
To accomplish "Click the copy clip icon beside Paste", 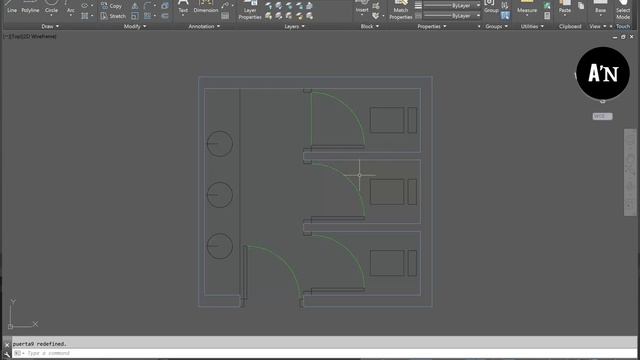I will 581,6.
